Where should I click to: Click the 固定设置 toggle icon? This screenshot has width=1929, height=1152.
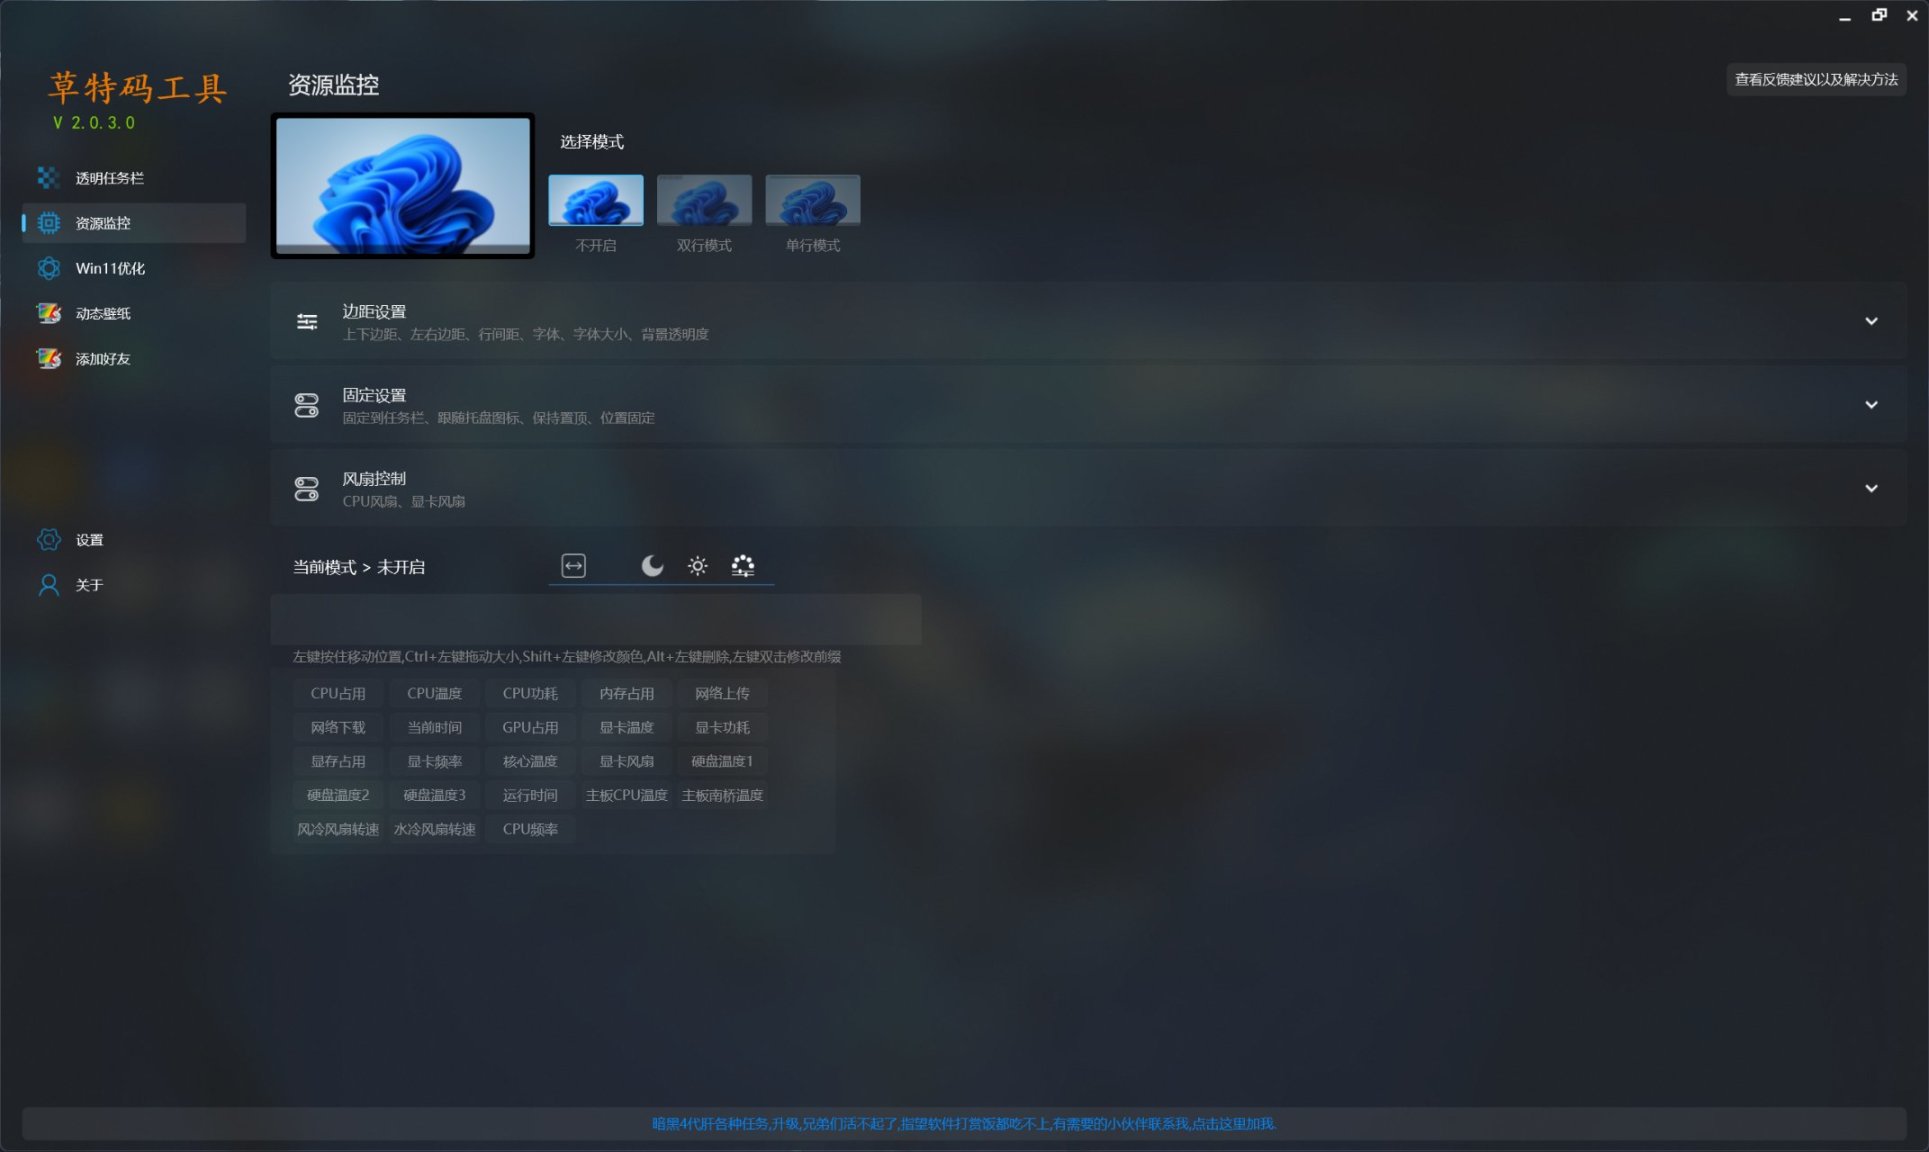click(x=307, y=405)
